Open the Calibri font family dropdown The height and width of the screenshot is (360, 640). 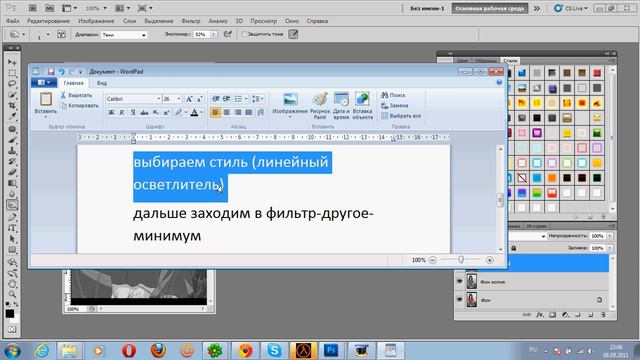click(x=159, y=99)
